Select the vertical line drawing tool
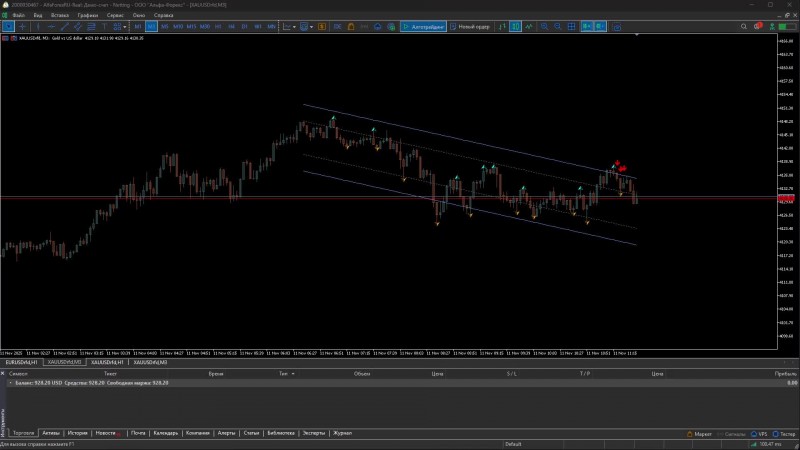 click(38, 27)
